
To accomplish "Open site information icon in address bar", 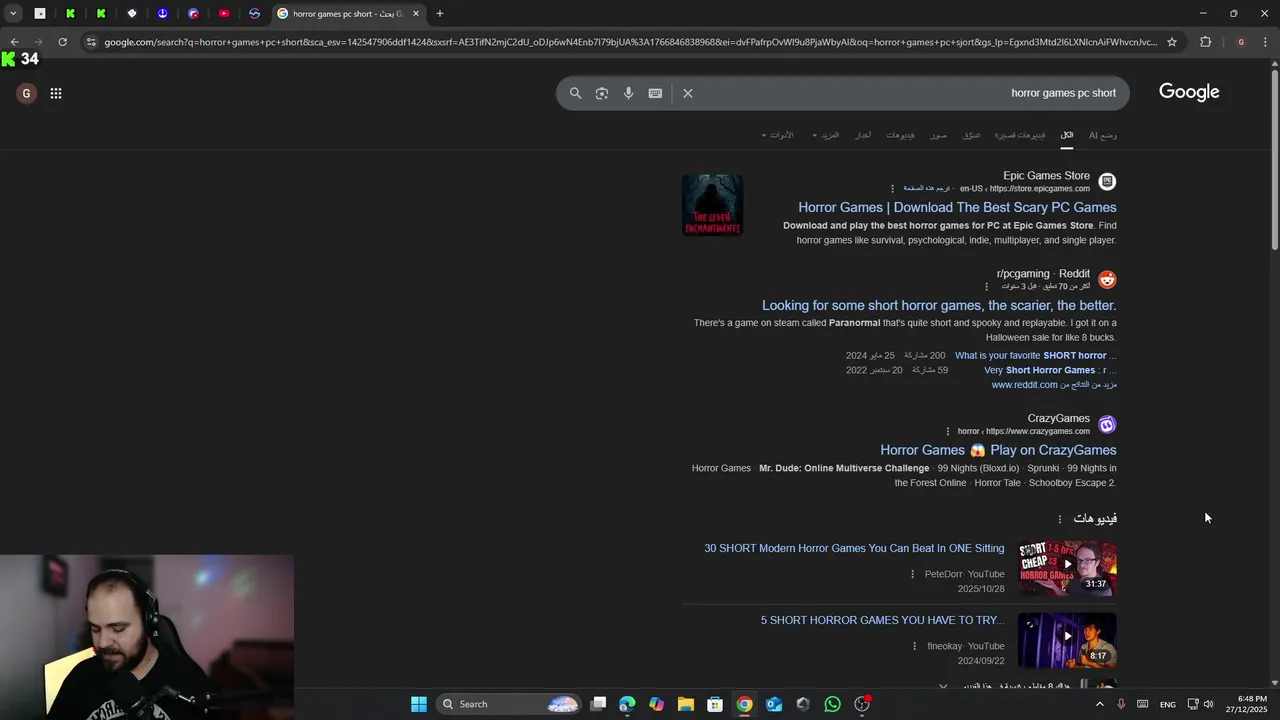I will coord(91,42).
